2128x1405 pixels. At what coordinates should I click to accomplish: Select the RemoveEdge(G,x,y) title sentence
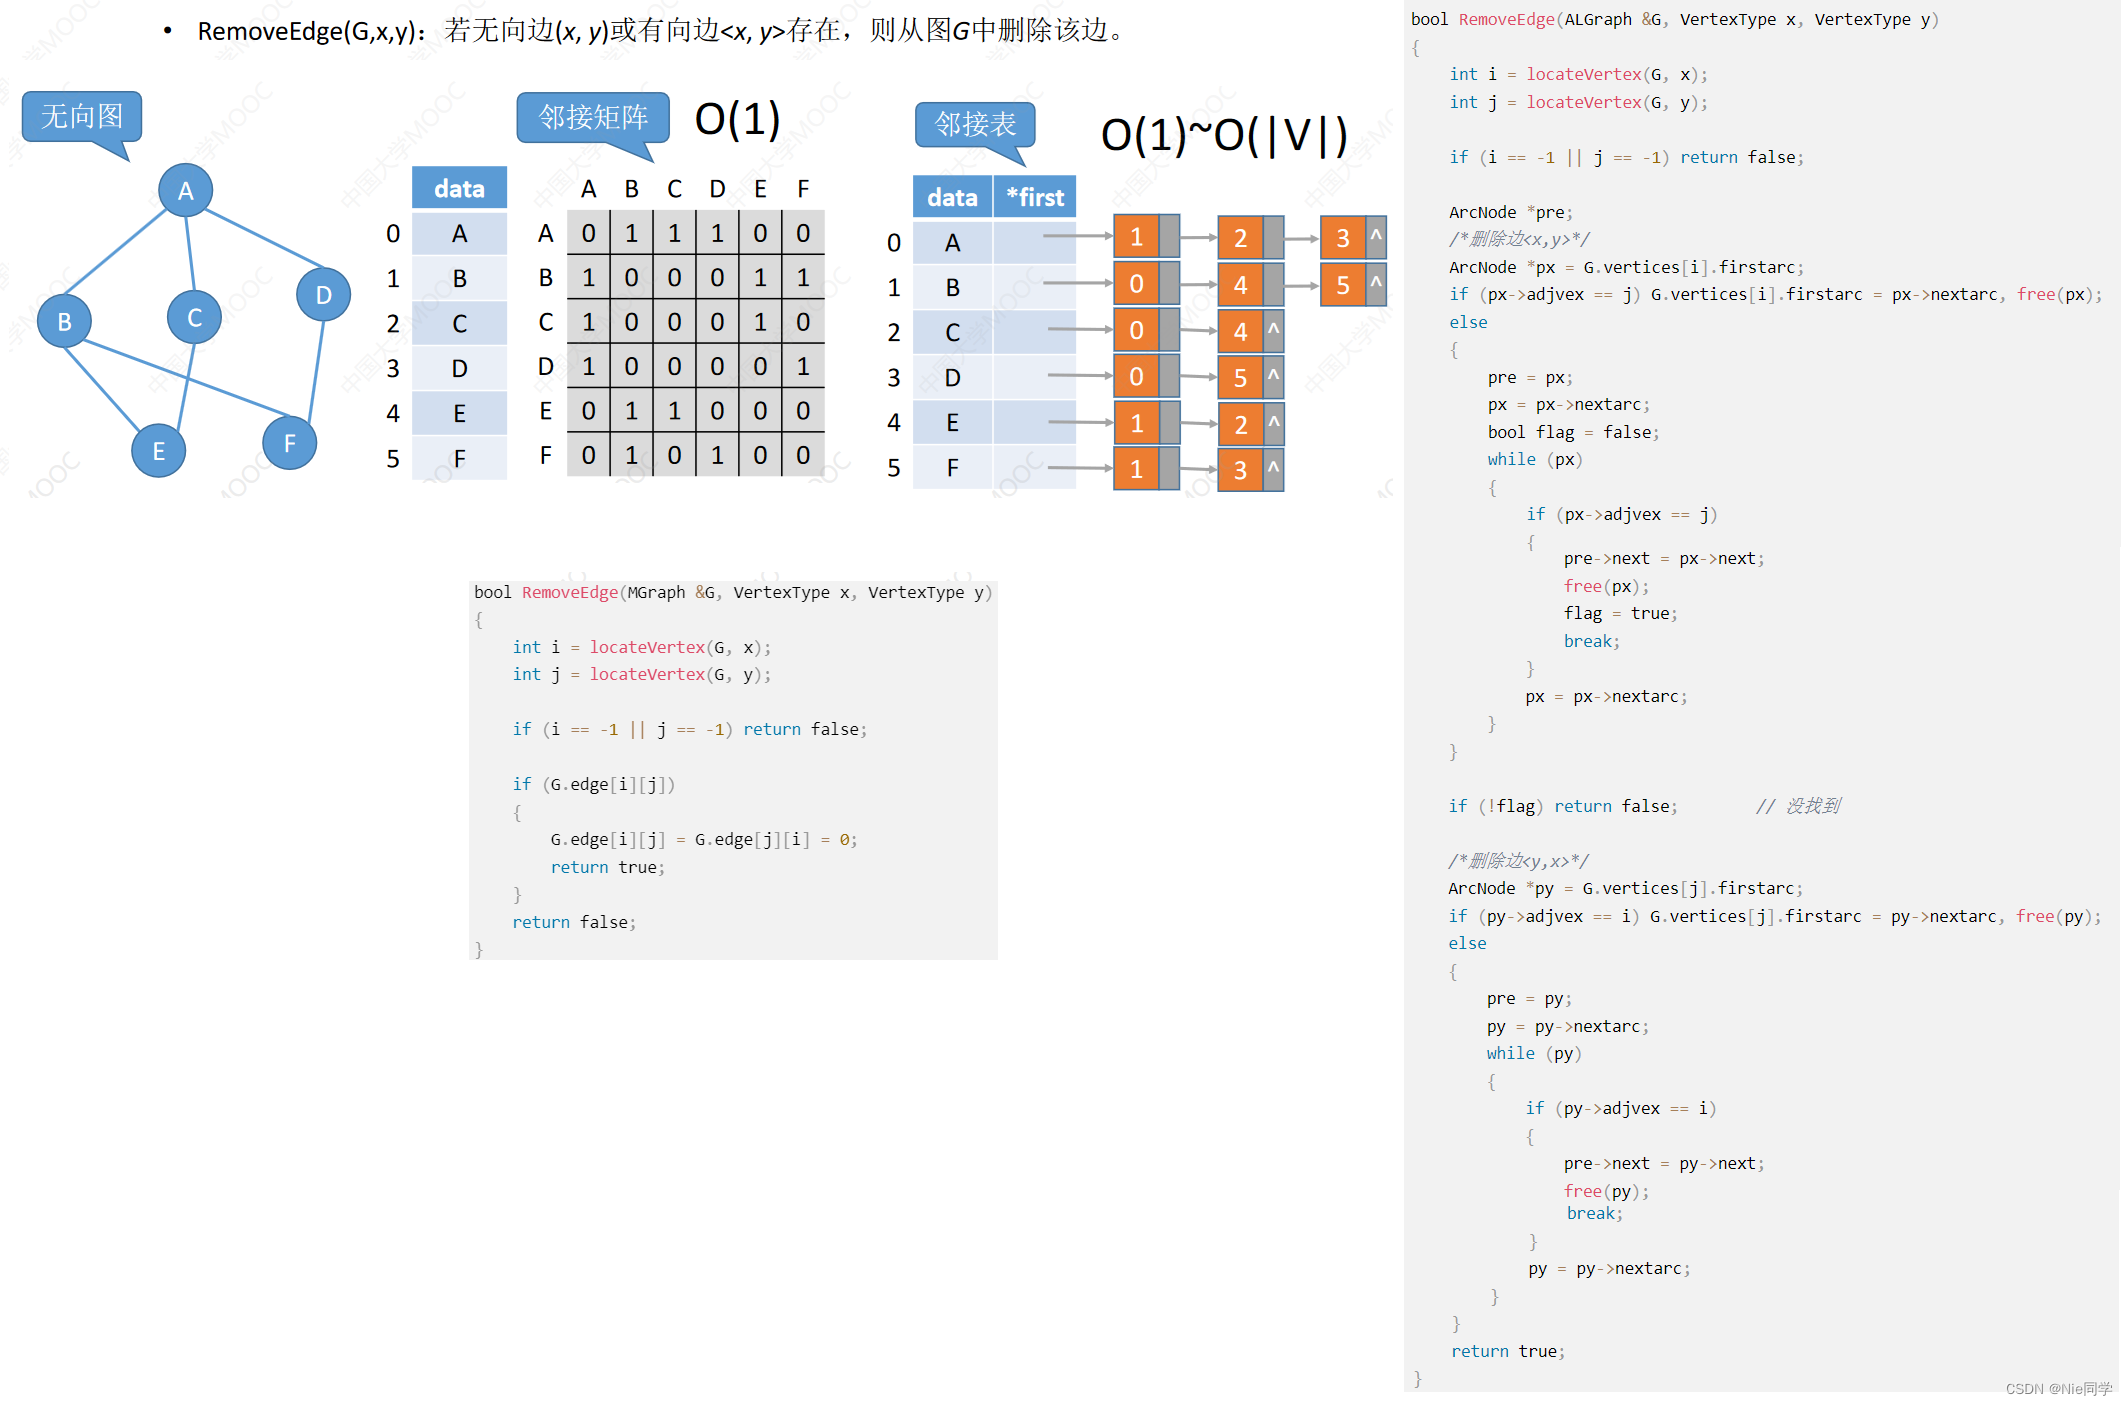pyautogui.click(x=660, y=31)
